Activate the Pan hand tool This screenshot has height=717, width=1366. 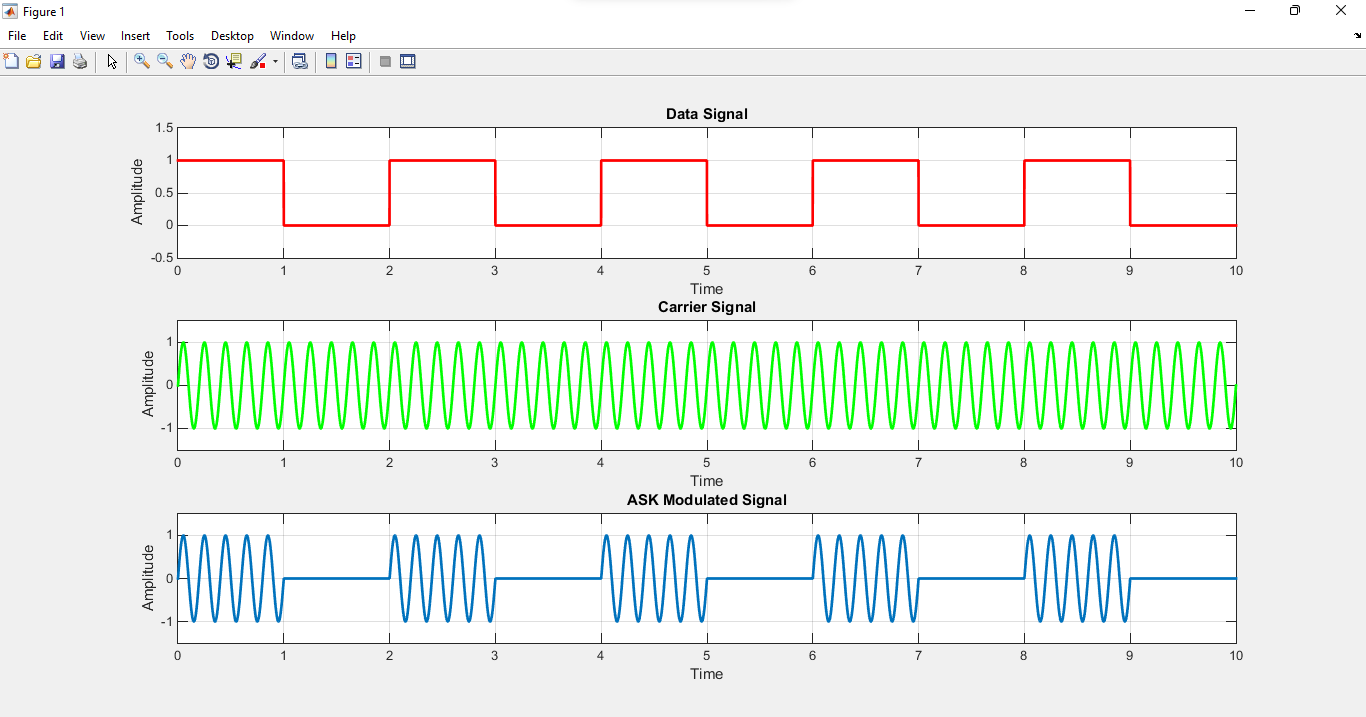point(188,62)
